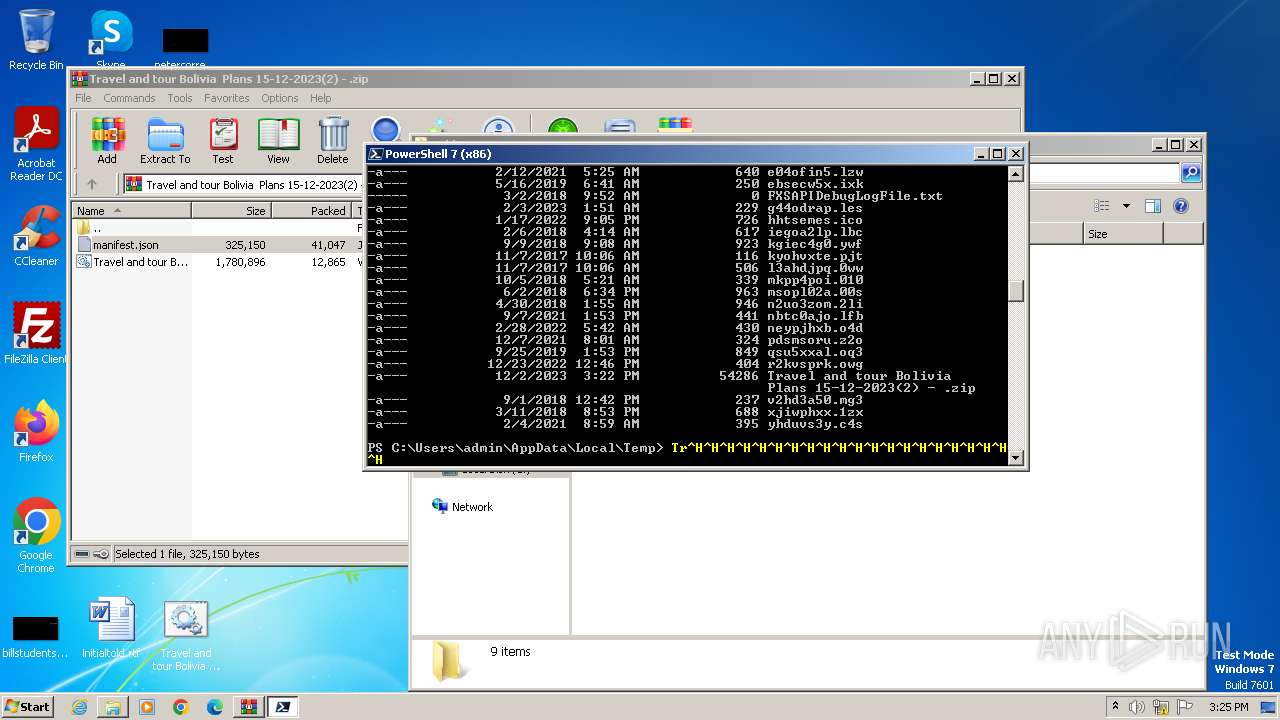1280x720 pixels.
Task: Click the PowerShell title bar icon
Action: (x=375, y=154)
